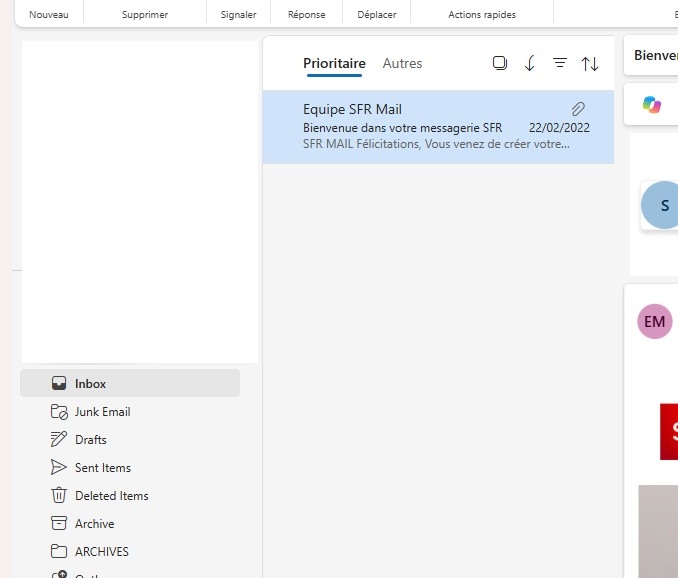This screenshot has width=678, height=578.
Task: Click the 22/02/2022 date text
Action: [559, 128]
